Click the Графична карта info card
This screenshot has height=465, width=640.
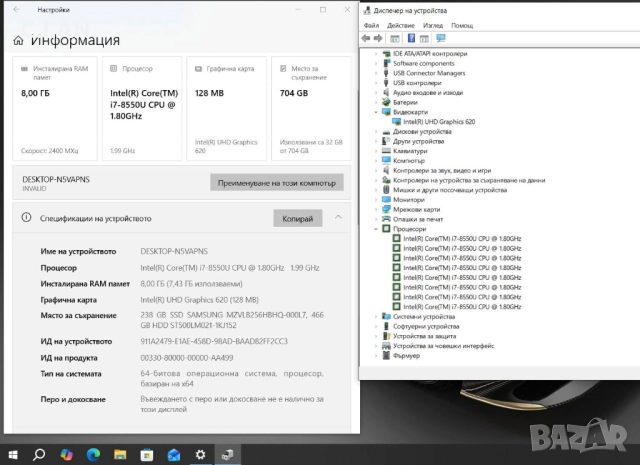[227, 109]
